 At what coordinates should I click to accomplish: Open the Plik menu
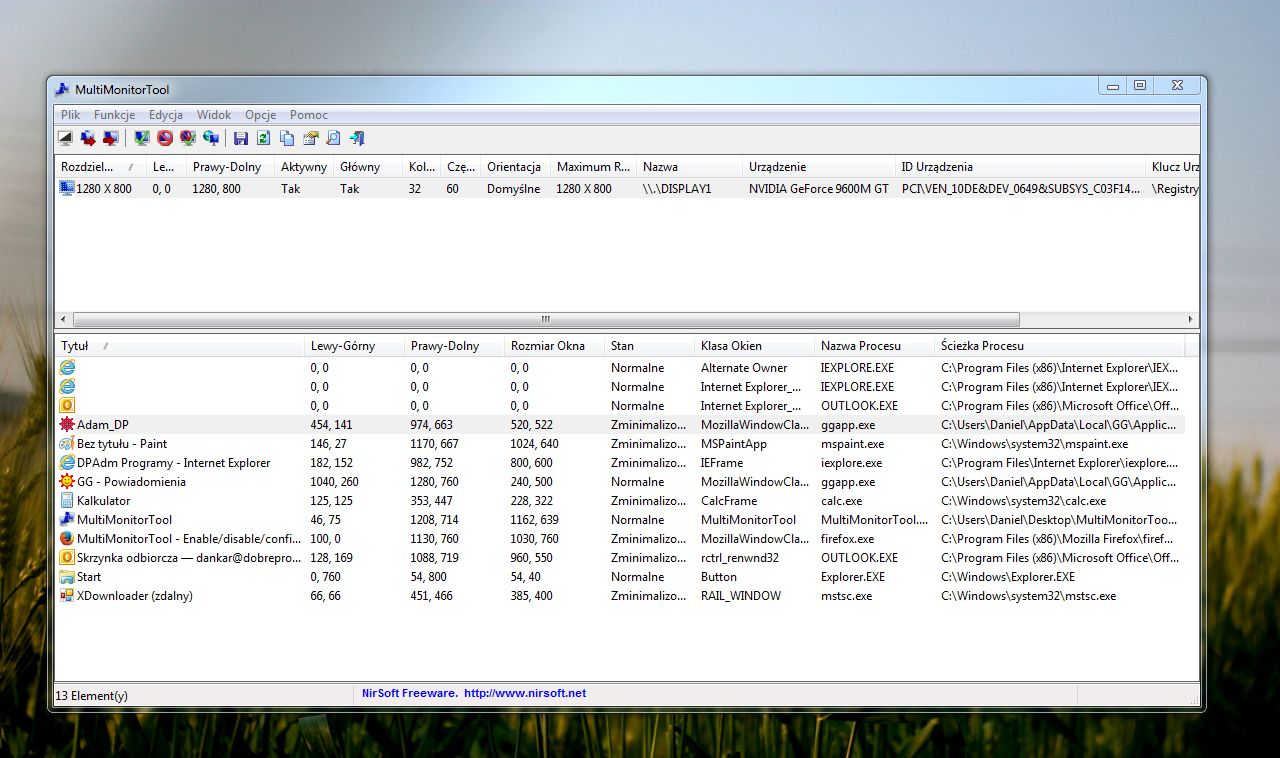70,115
